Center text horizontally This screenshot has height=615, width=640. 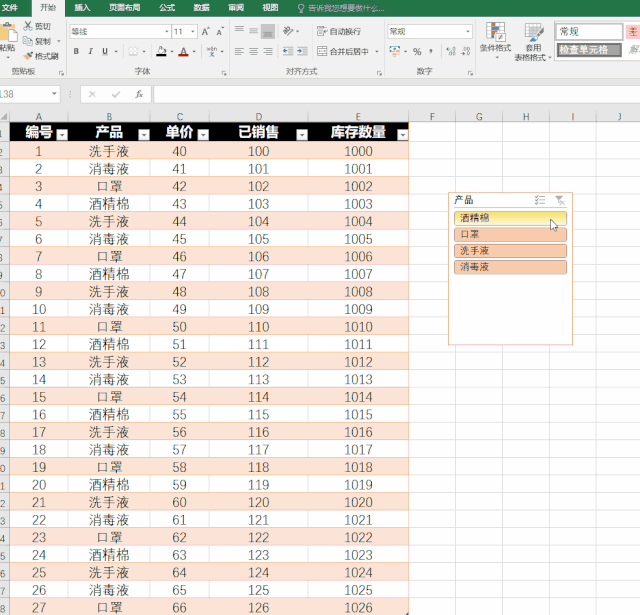(253, 51)
